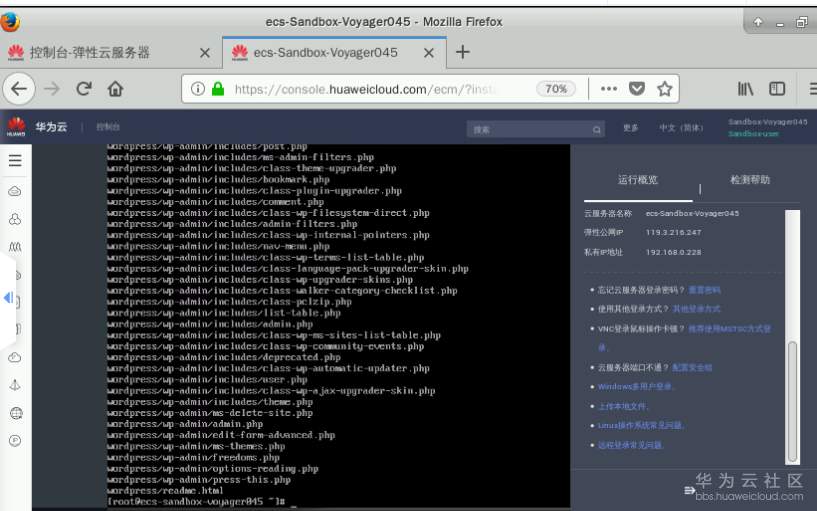Viewport: 817px width, 511px height.
Task: Open a new tab with the plus button
Action: coord(462,52)
